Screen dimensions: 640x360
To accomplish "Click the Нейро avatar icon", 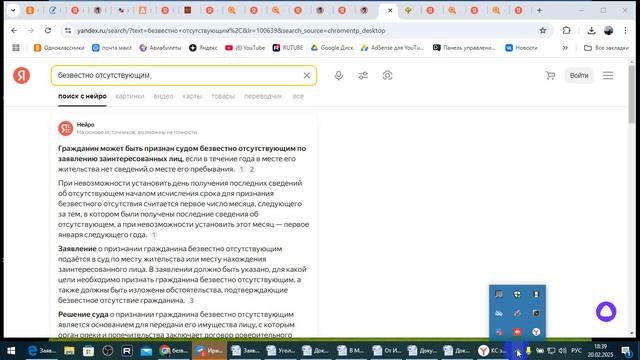I will click(65, 128).
